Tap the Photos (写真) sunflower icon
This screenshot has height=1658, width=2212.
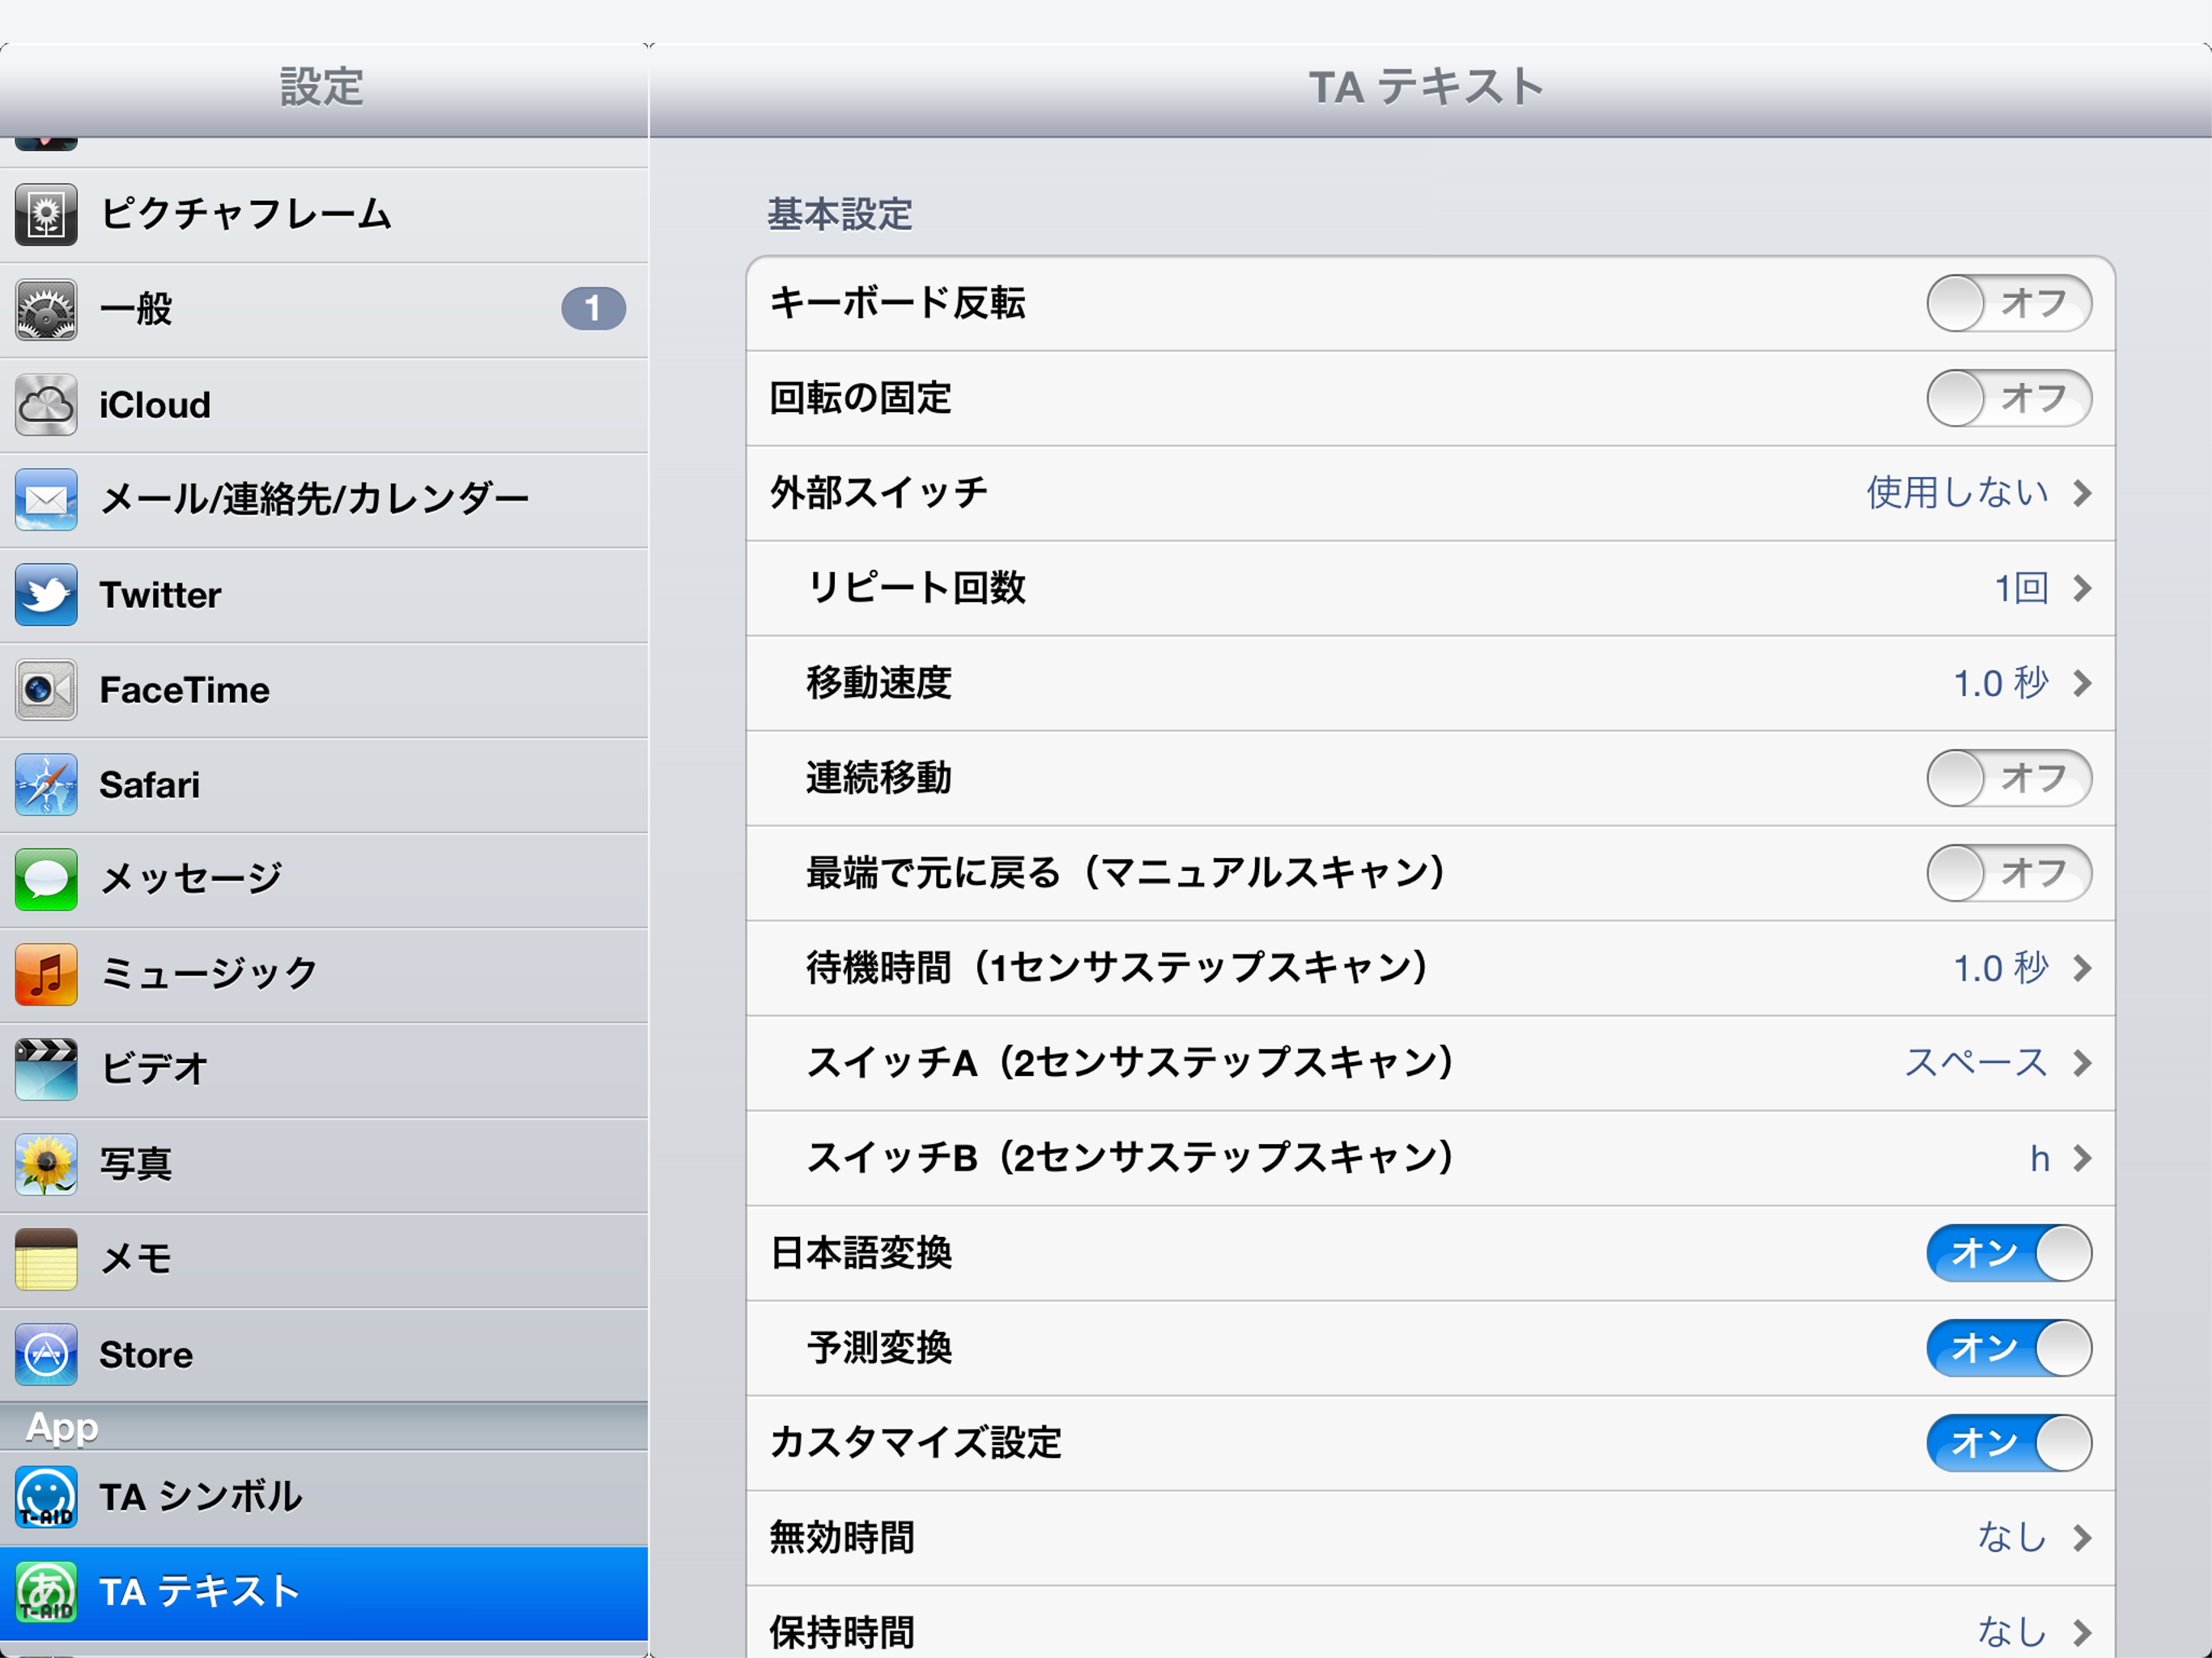point(46,1164)
